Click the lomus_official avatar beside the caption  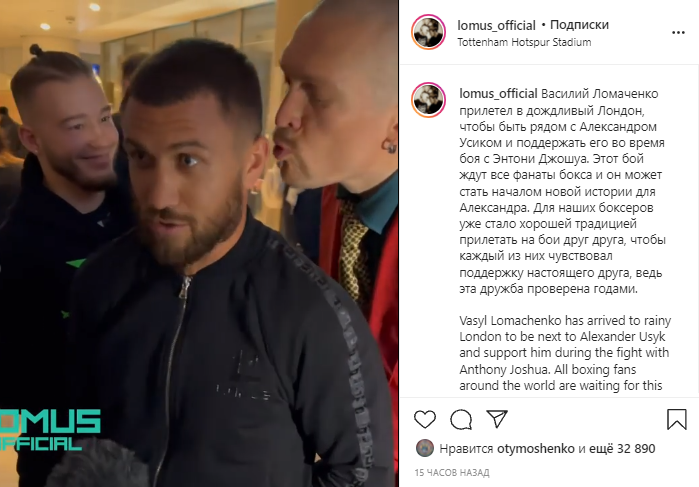tap(428, 100)
